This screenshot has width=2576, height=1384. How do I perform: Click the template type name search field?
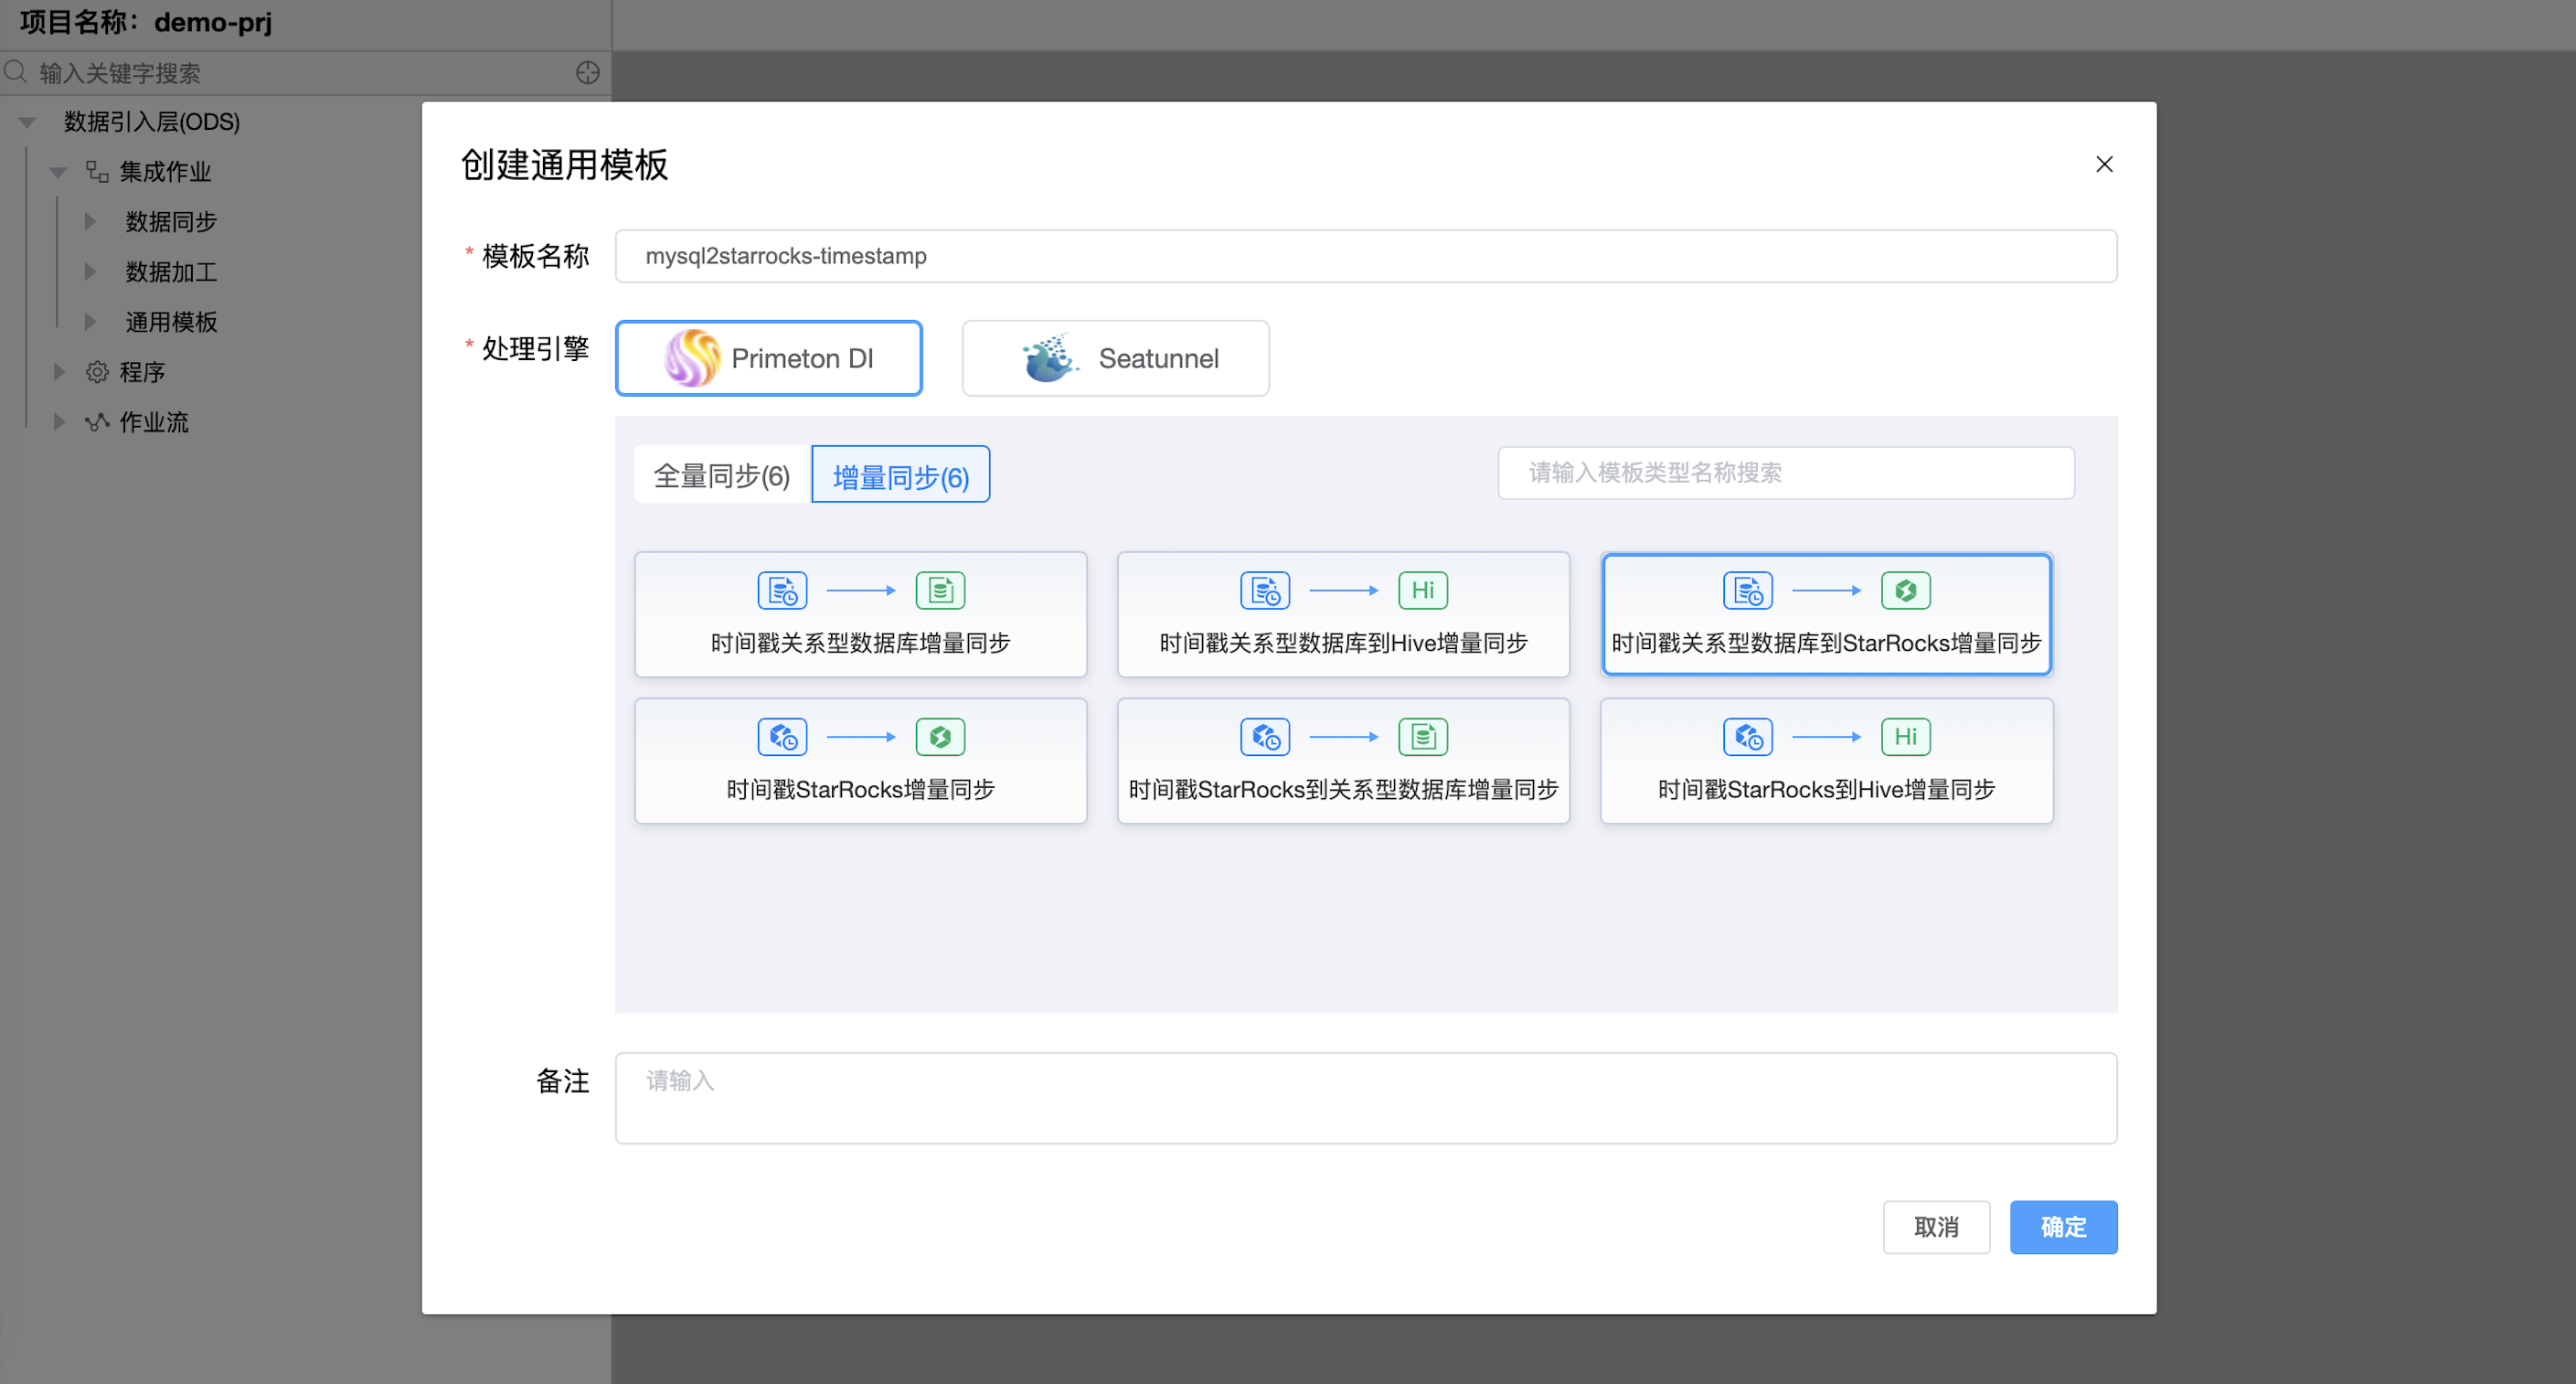[x=1785, y=472]
